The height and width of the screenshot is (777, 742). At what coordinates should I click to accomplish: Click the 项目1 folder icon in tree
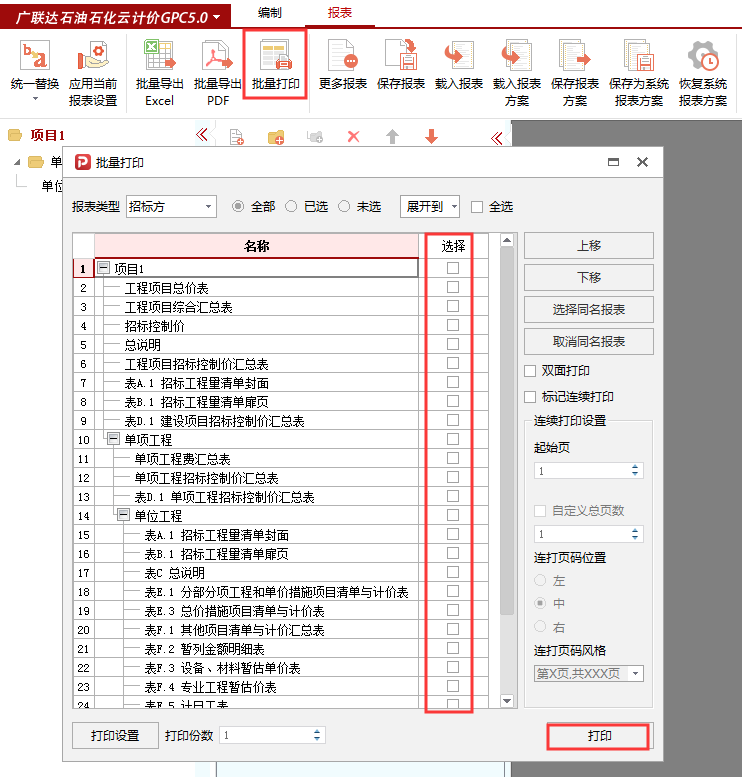tap(15, 135)
